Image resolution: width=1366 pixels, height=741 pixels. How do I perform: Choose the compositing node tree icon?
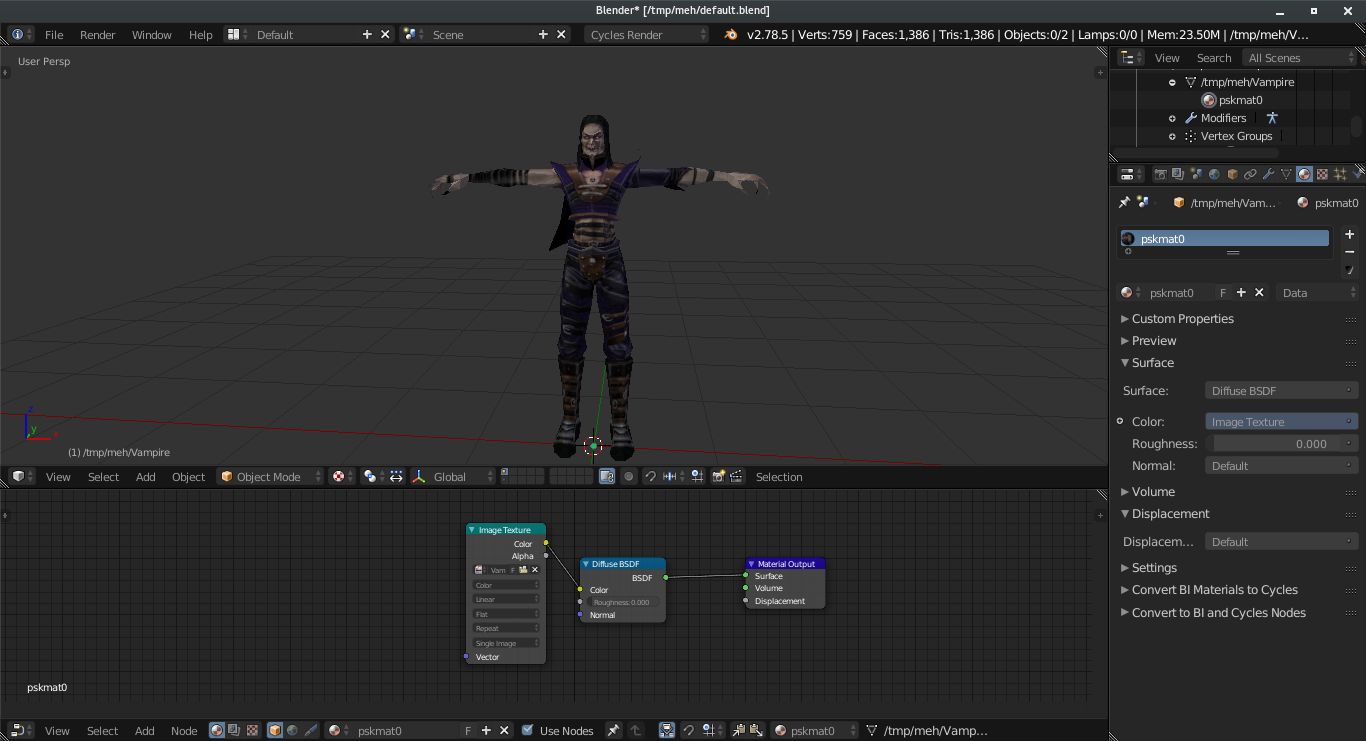(234, 731)
